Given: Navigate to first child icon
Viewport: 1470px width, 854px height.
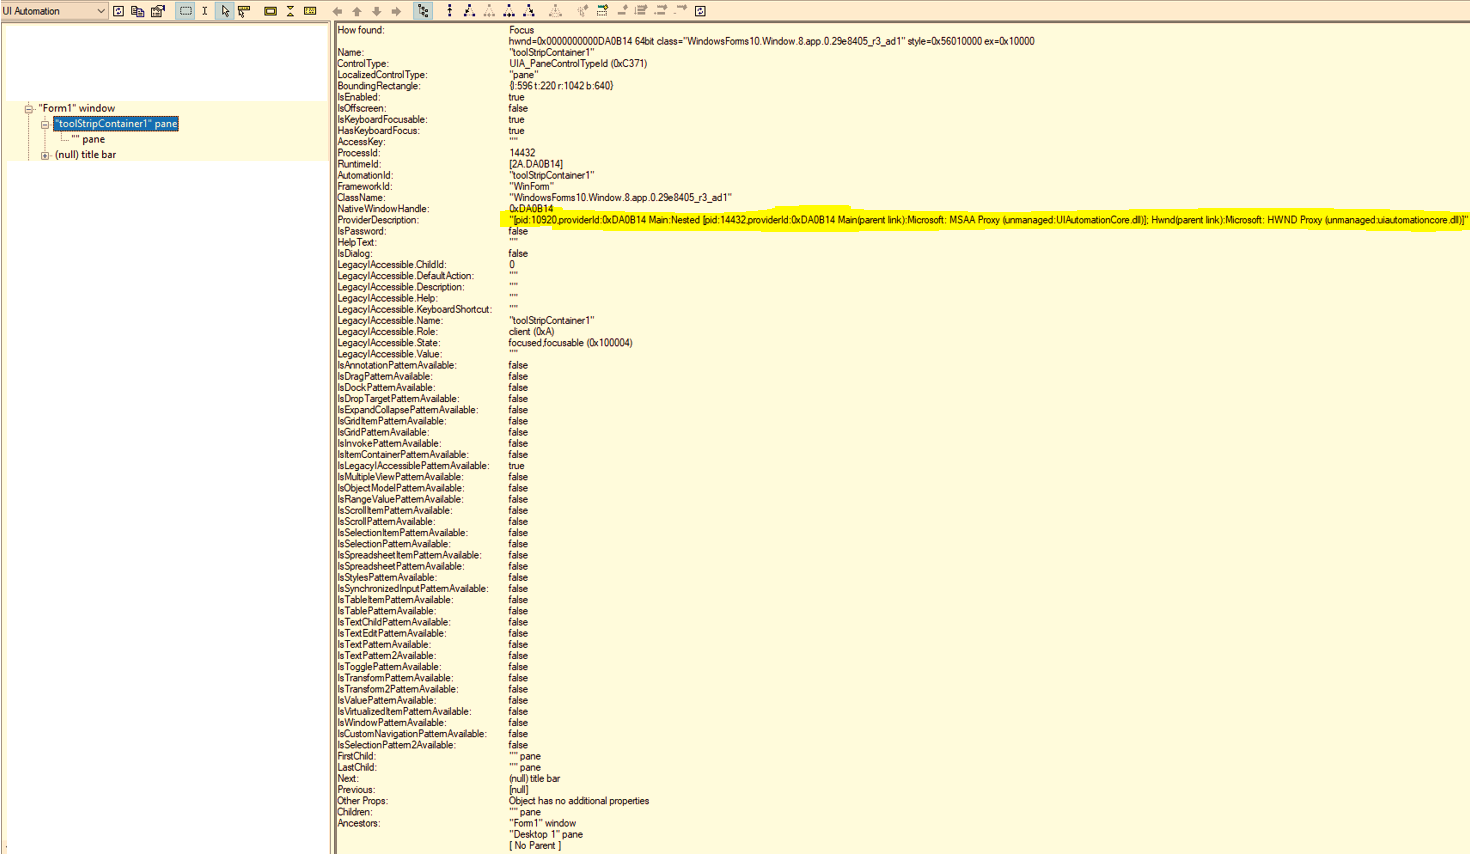Looking at the screenshot, I should (469, 11).
